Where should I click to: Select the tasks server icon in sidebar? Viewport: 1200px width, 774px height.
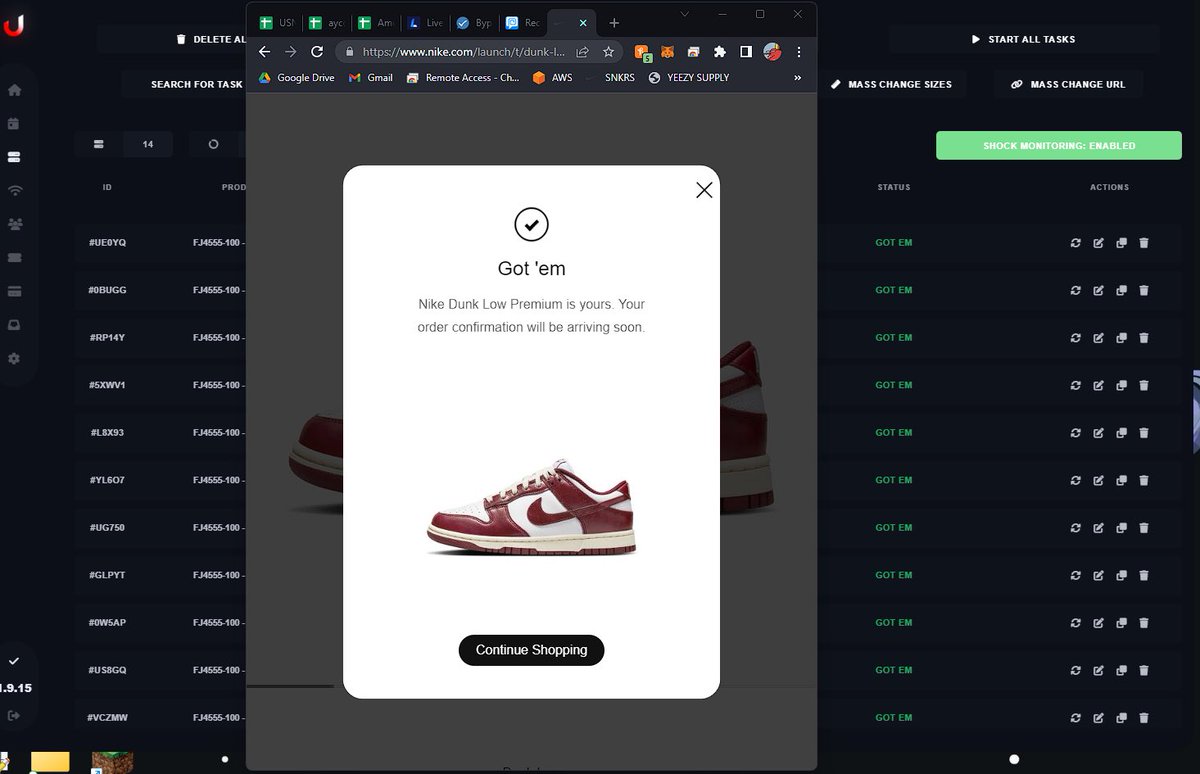click(x=14, y=157)
